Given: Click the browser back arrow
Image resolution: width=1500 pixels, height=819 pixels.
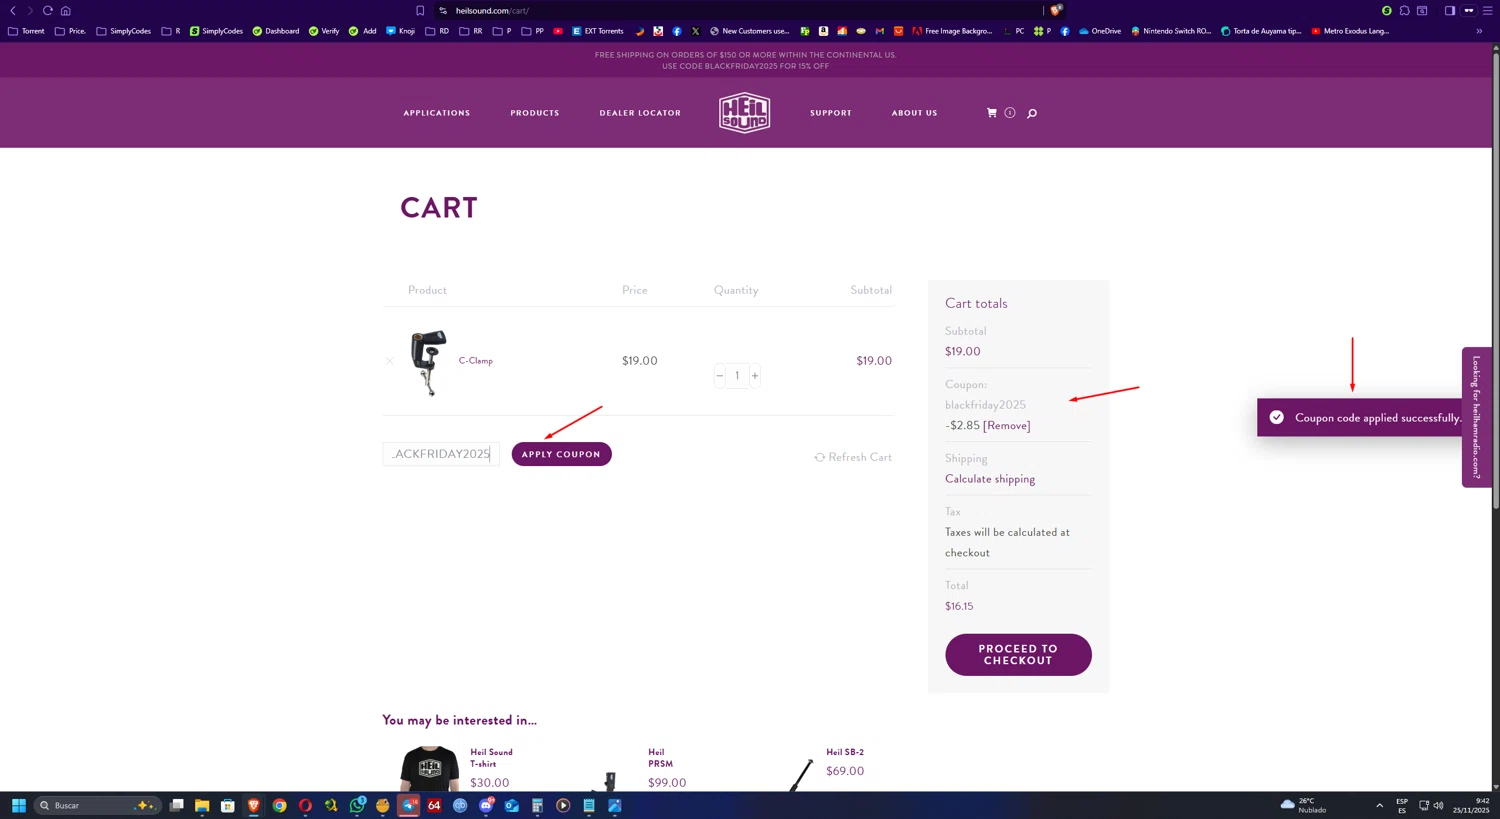Looking at the screenshot, I should (x=13, y=10).
